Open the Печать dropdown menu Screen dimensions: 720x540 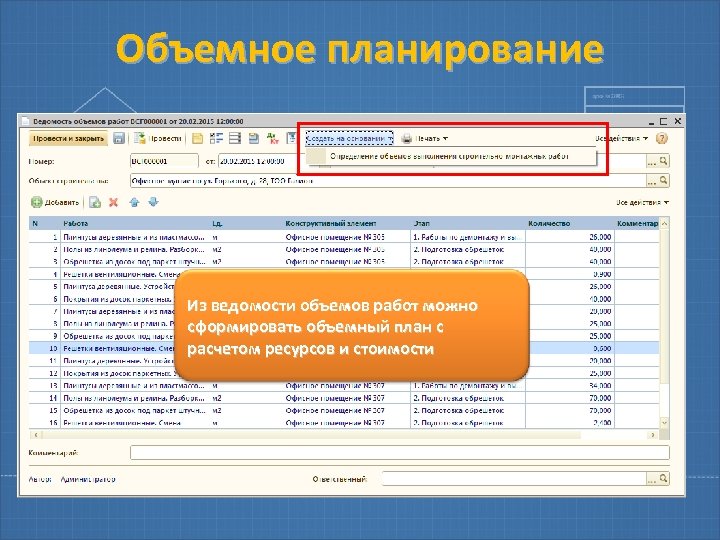425,138
